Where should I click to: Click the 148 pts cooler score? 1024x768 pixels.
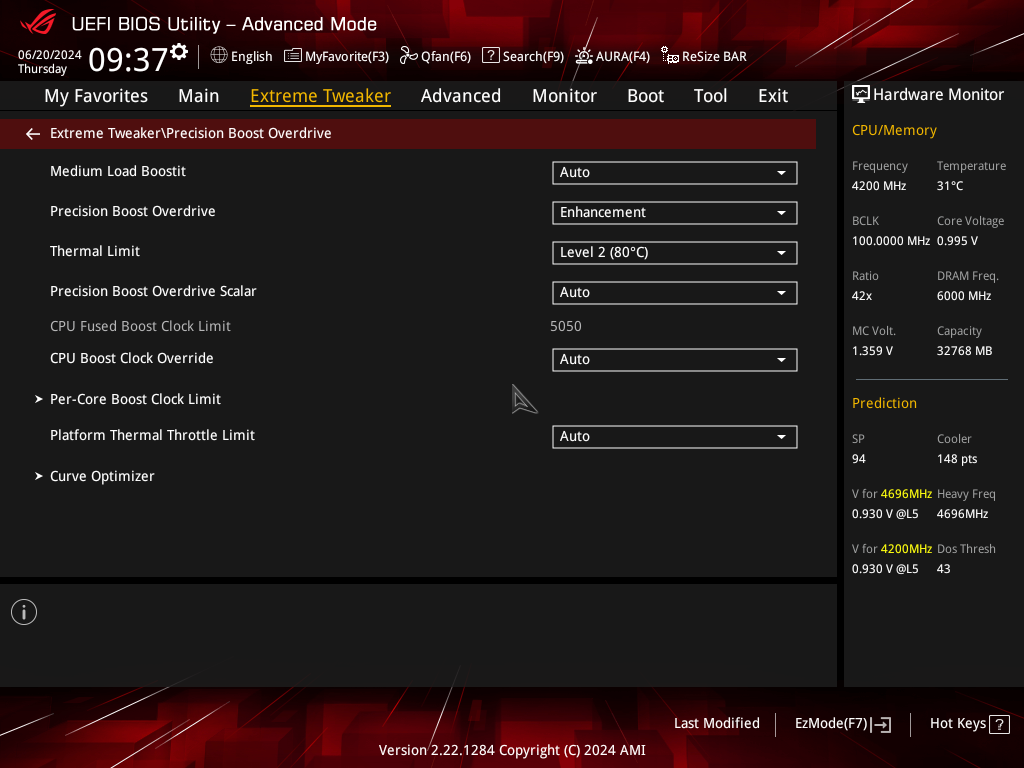957,458
